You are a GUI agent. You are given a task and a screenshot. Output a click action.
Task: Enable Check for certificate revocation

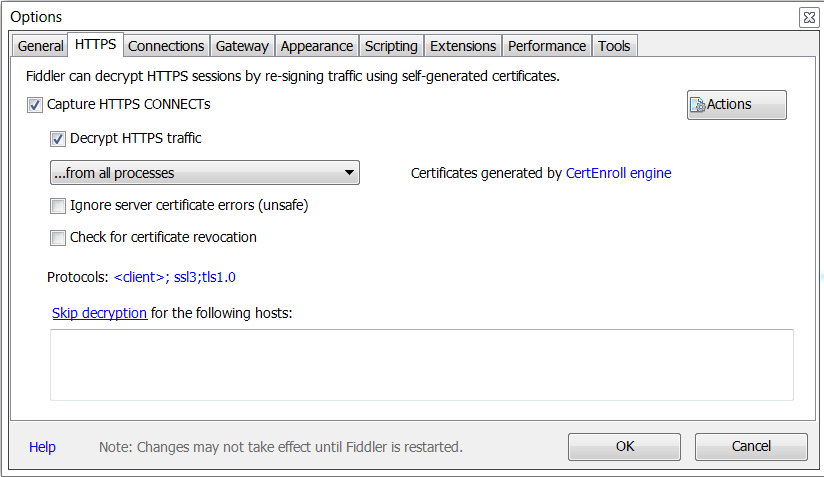[58, 238]
